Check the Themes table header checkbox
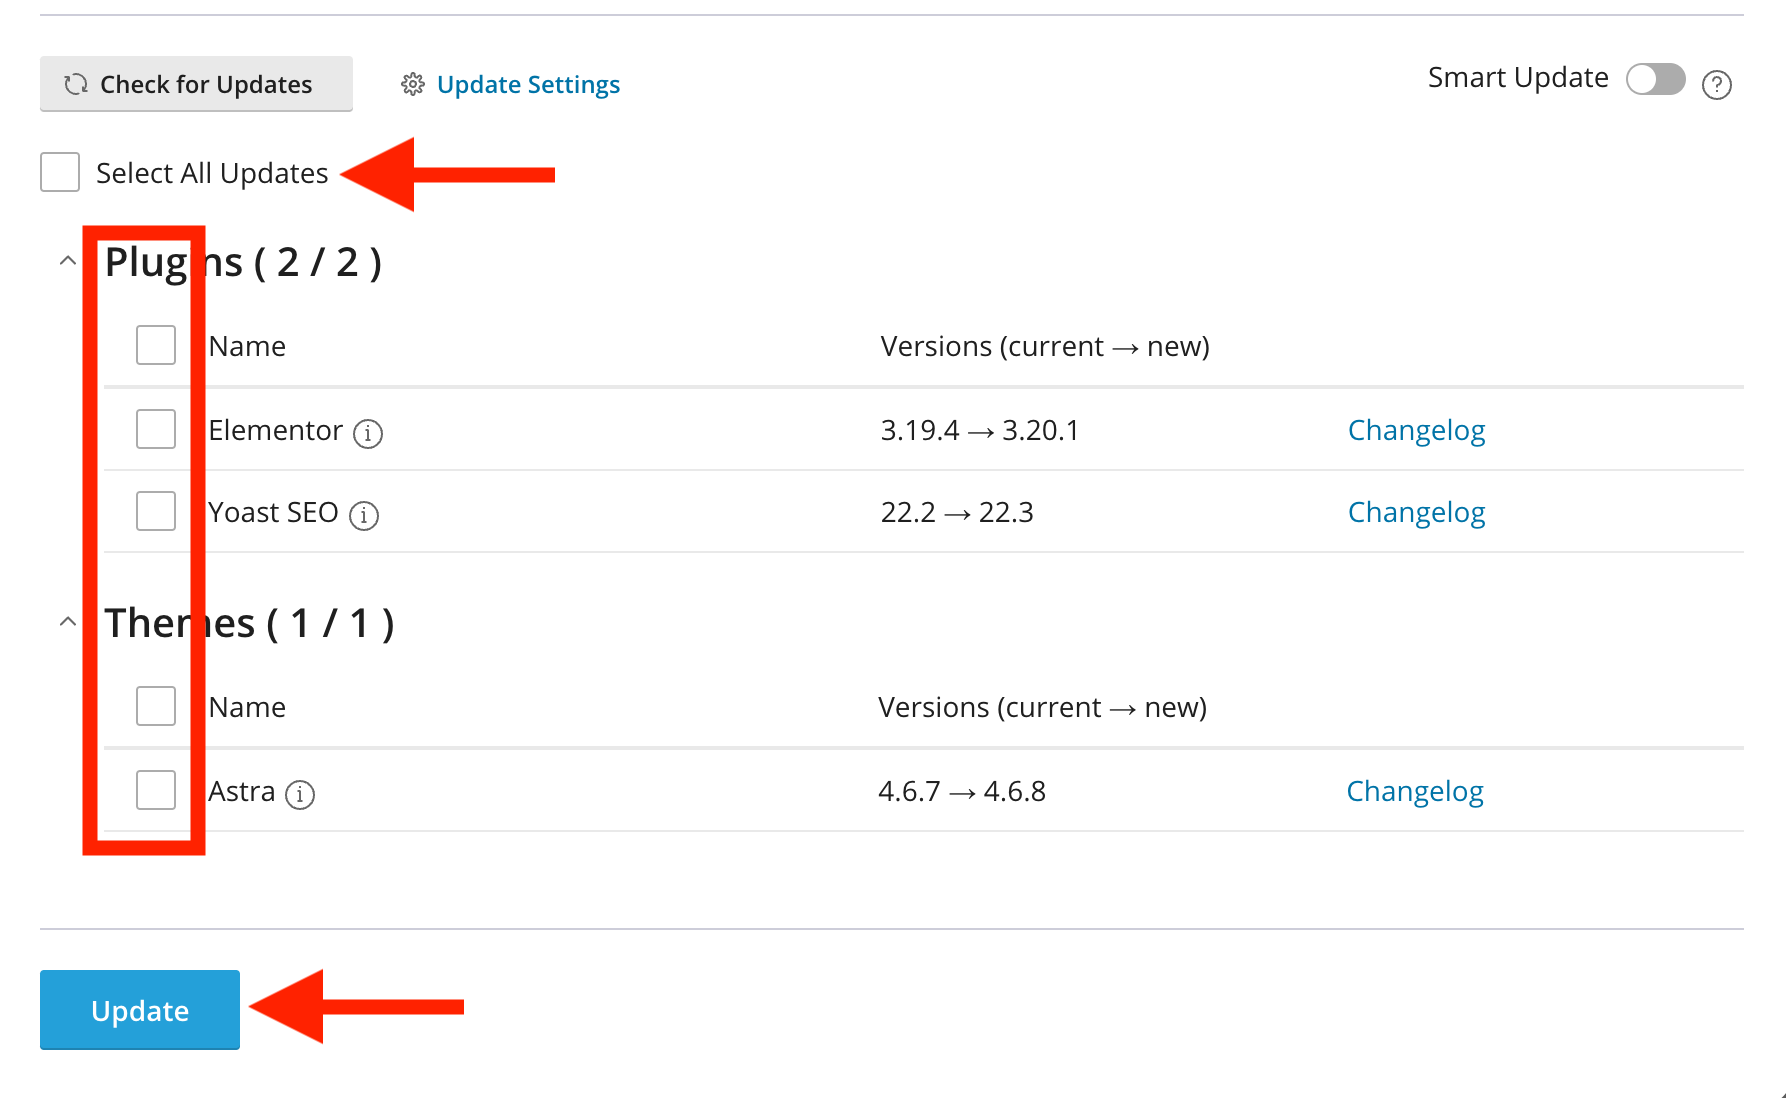Image resolution: width=1786 pixels, height=1098 pixels. [x=156, y=706]
